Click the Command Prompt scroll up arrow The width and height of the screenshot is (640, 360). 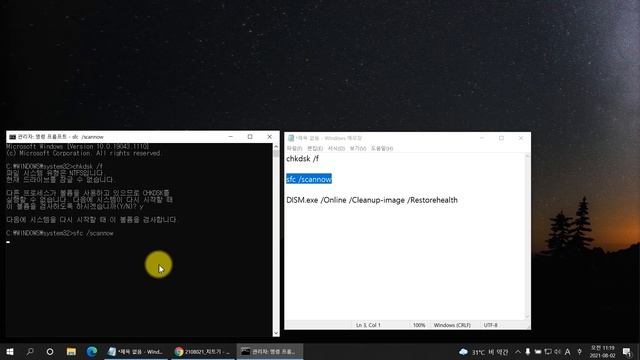(x=276, y=147)
